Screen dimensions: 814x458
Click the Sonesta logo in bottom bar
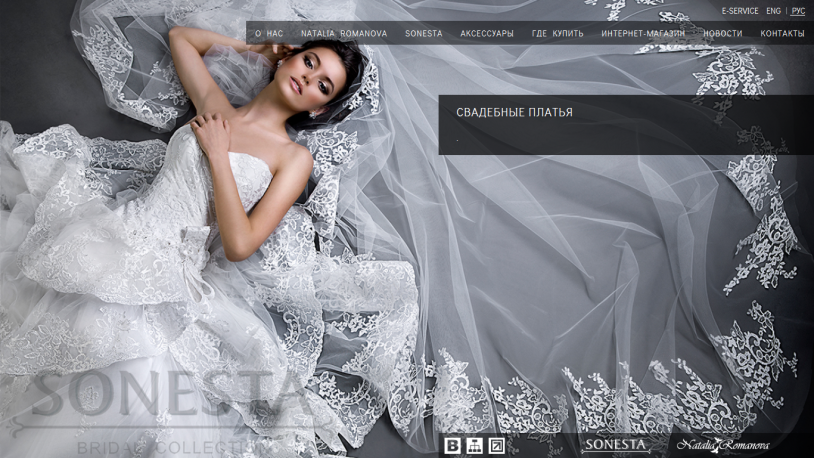coord(616,444)
